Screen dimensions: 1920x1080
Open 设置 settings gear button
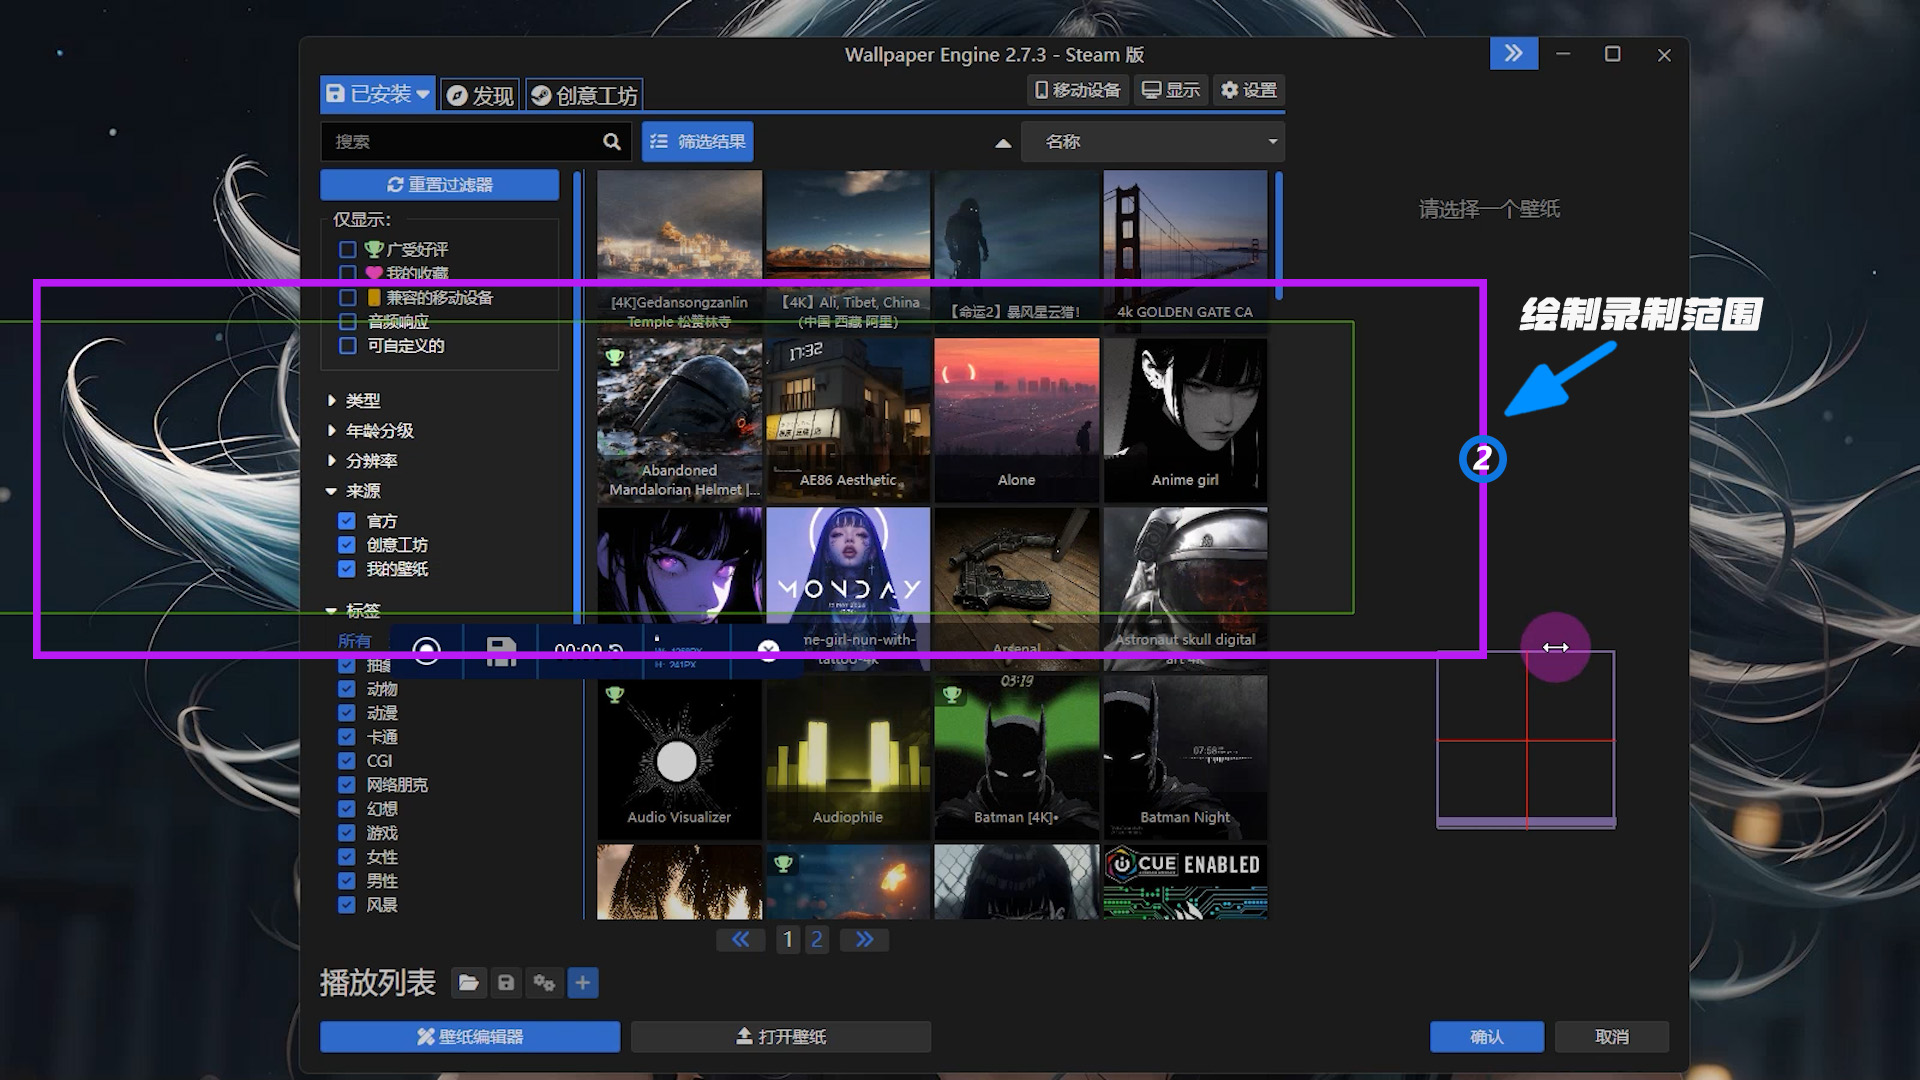pos(1249,90)
